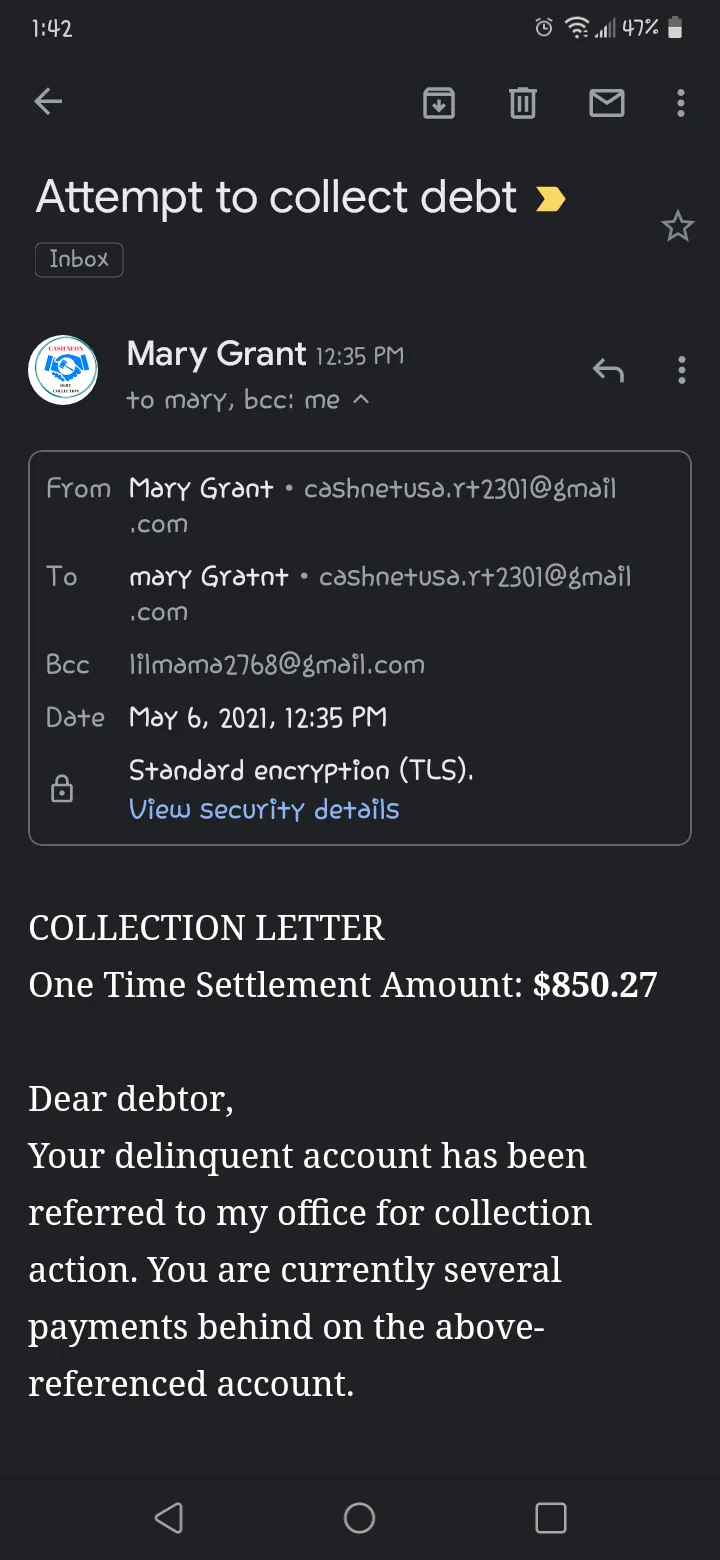Open recent apps with the square button
This screenshot has width=720, height=1560.
click(x=551, y=1518)
